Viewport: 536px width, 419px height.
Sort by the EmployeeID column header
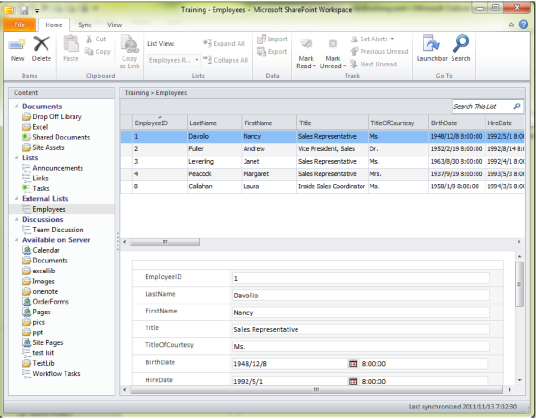pyautogui.click(x=160, y=123)
